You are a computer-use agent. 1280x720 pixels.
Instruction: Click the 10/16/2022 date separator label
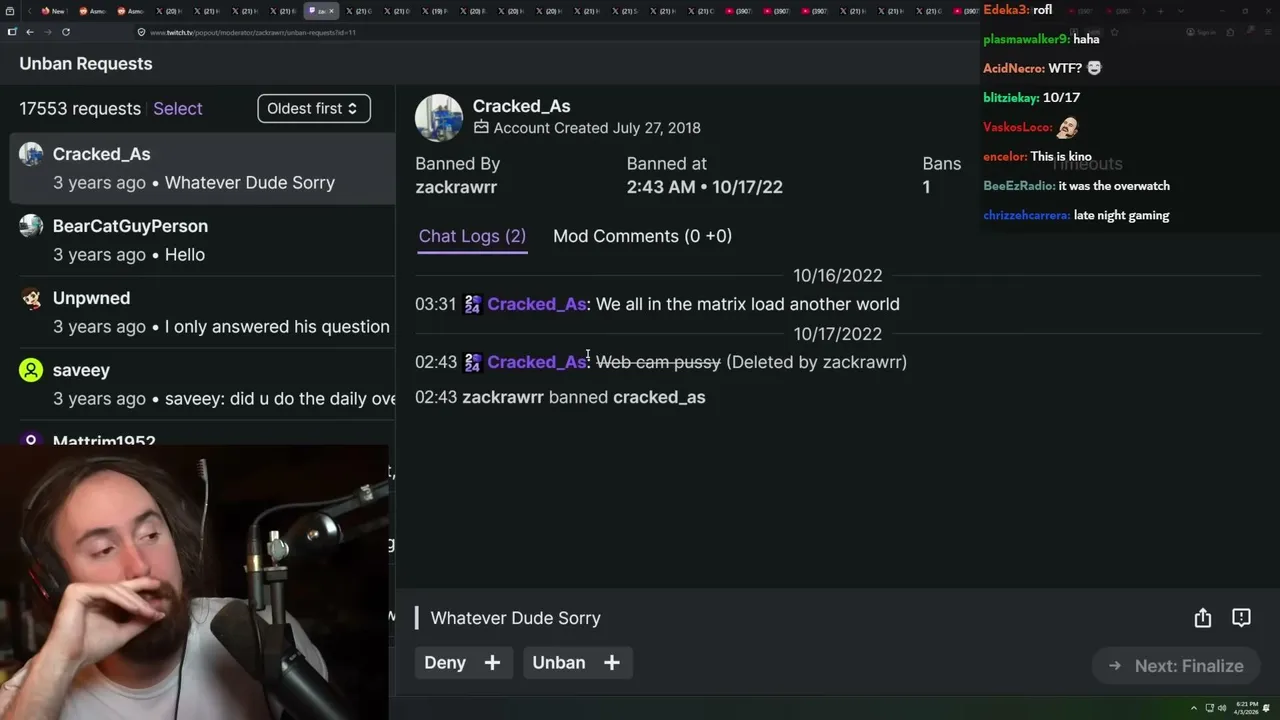click(x=838, y=275)
